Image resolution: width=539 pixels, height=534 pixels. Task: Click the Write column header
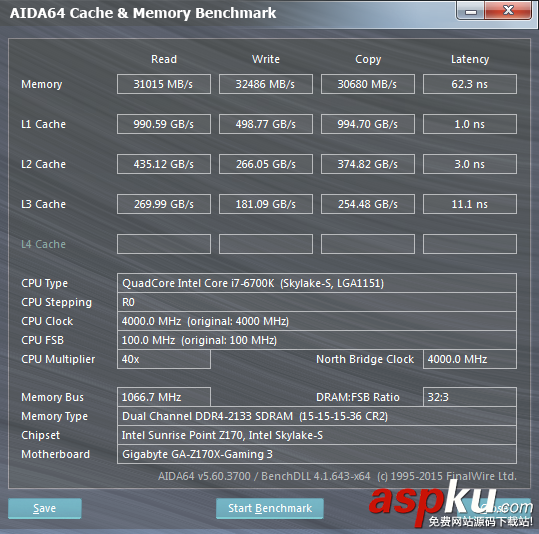(266, 59)
